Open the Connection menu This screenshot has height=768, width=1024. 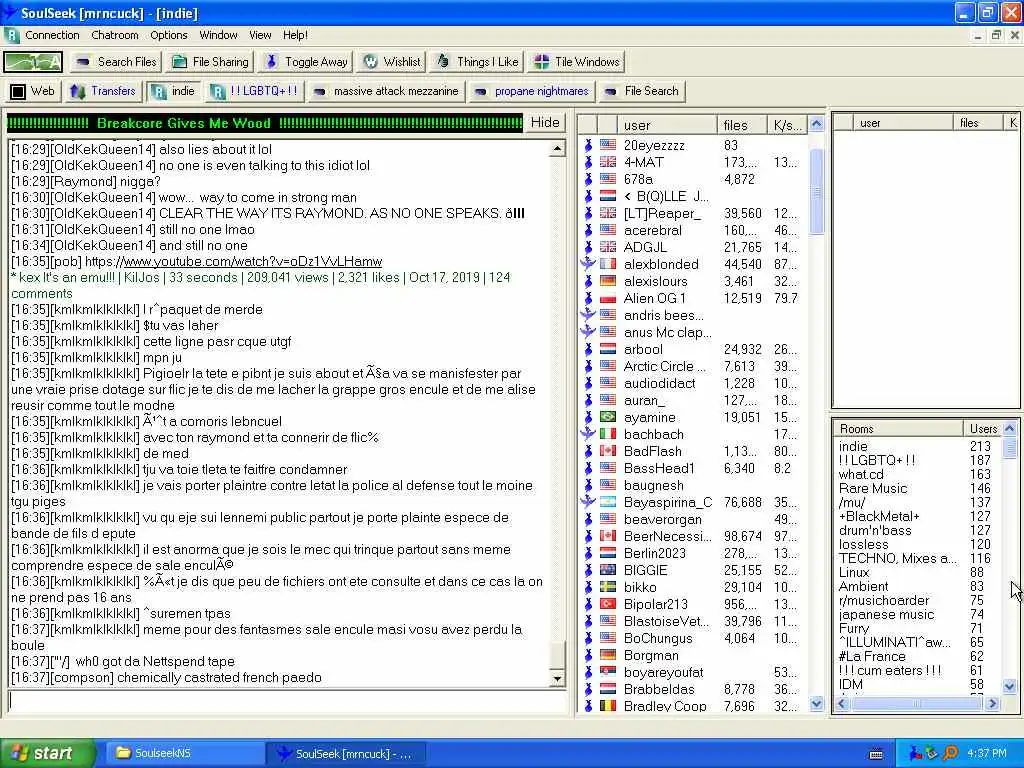[x=52, y=35]
